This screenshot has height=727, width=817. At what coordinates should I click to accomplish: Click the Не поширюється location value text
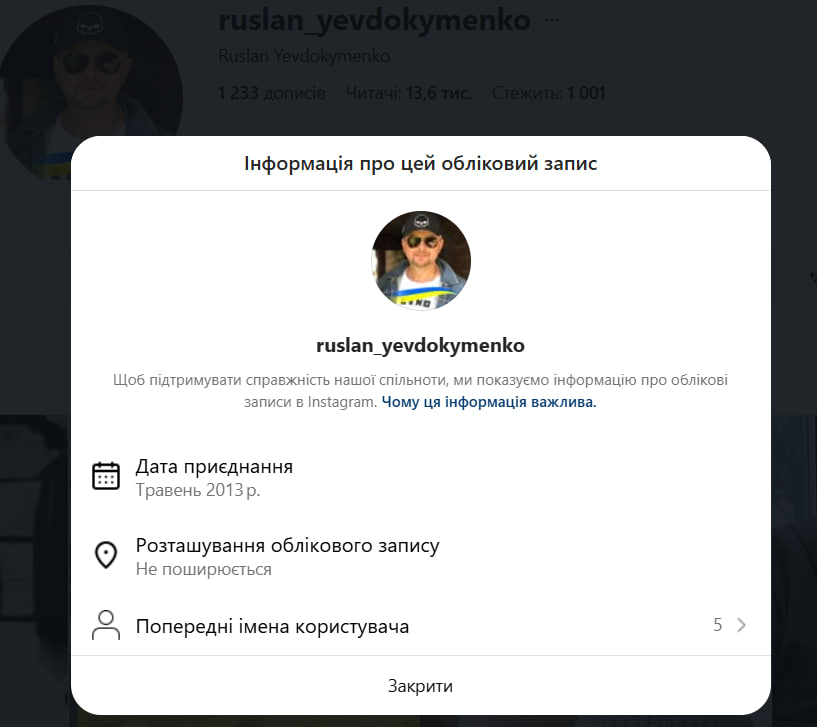[204, 570]
